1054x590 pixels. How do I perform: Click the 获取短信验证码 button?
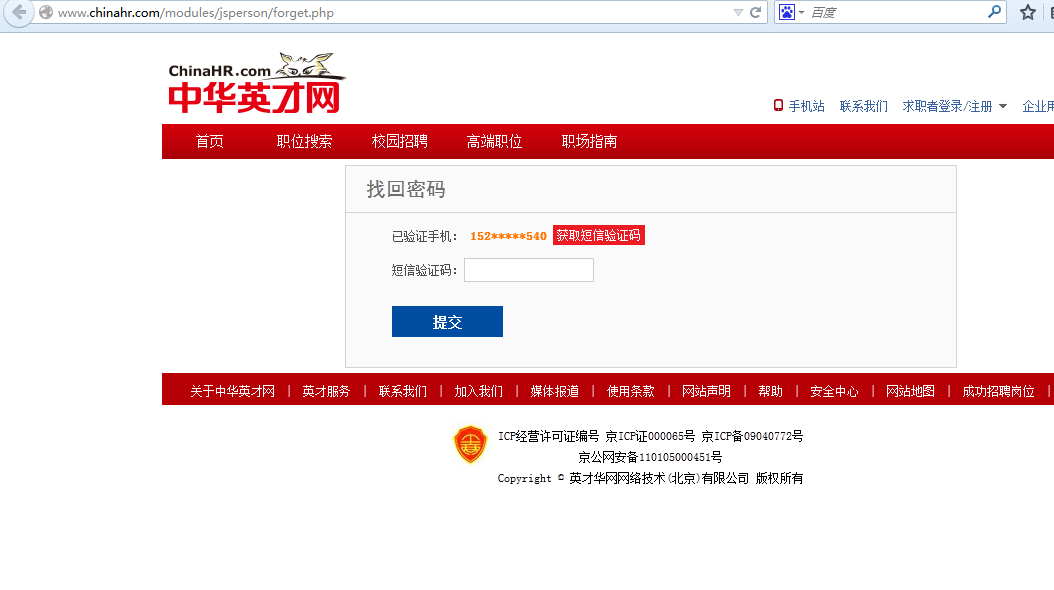598,235
